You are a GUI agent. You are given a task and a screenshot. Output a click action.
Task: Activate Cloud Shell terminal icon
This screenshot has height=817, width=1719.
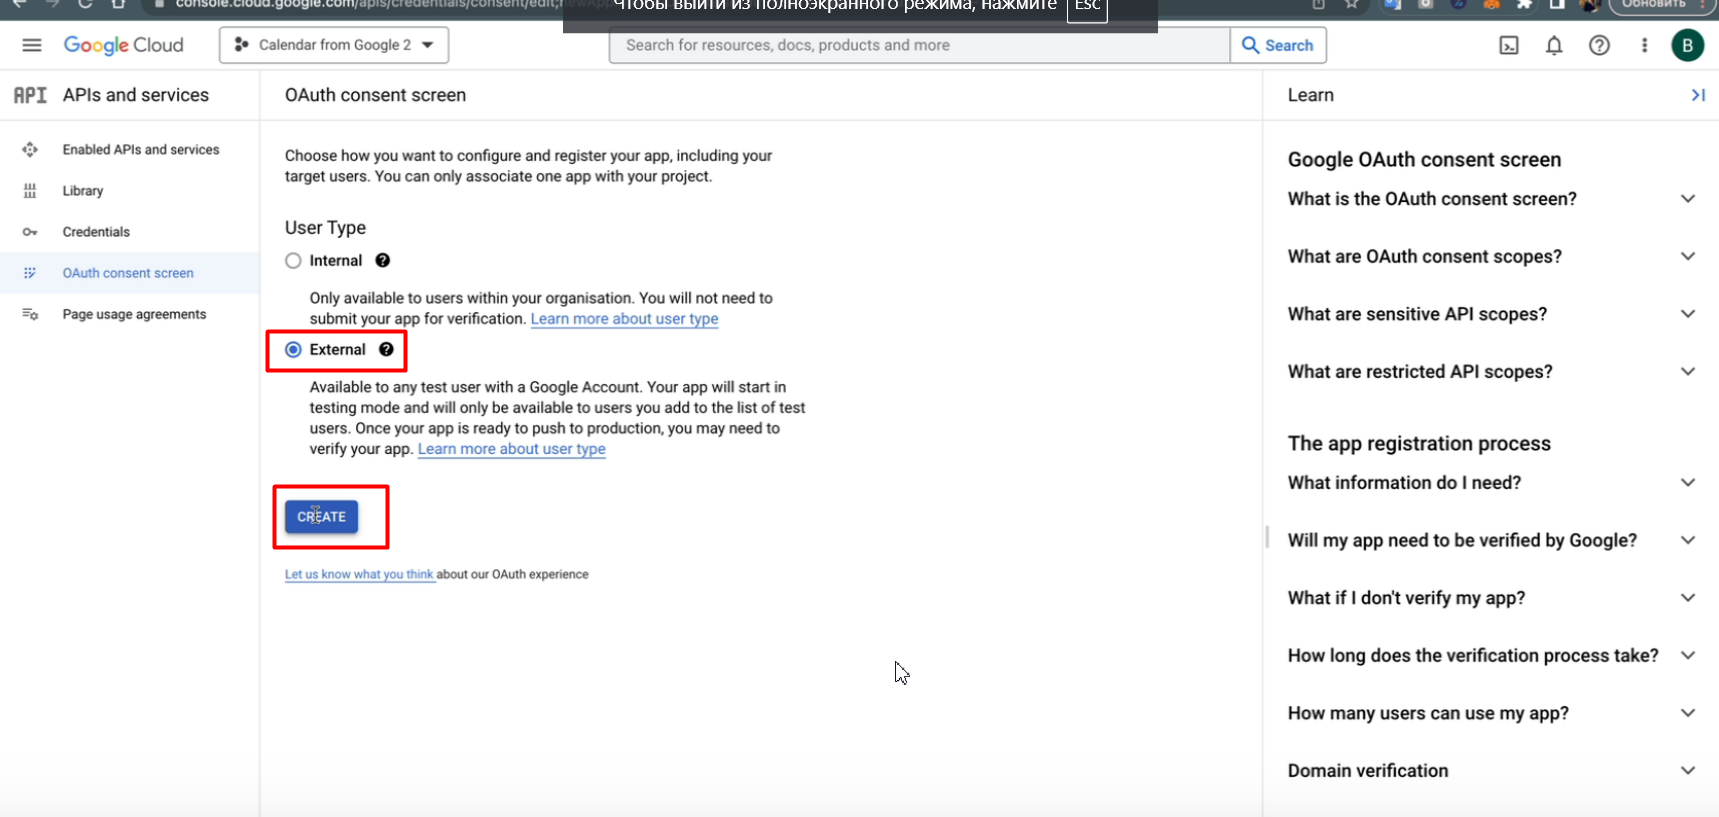[1509, 45]
